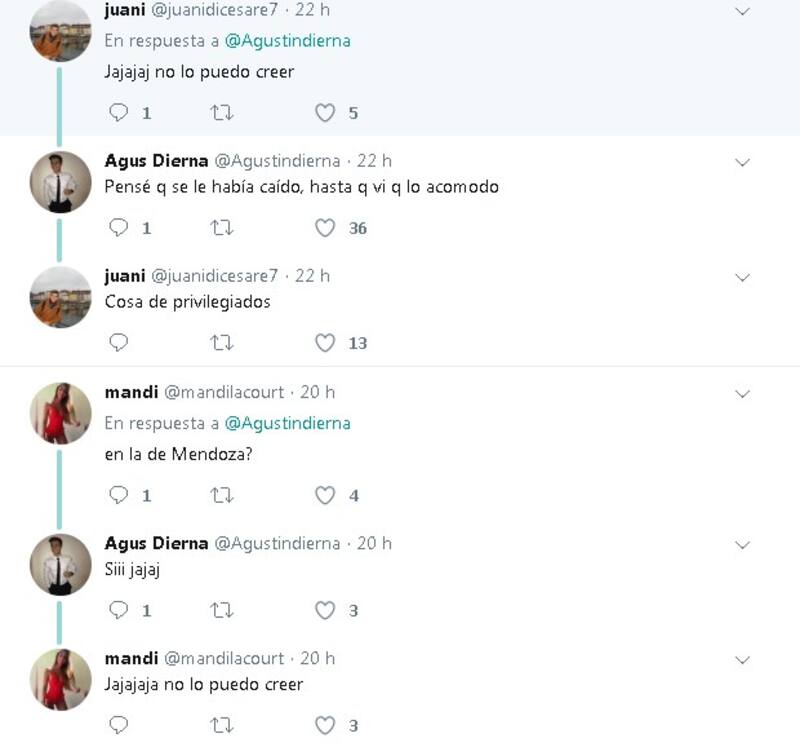Like the "Cosa de privilegiados" tweet
This screenshot has width=800, height=747.
[325, 343]
